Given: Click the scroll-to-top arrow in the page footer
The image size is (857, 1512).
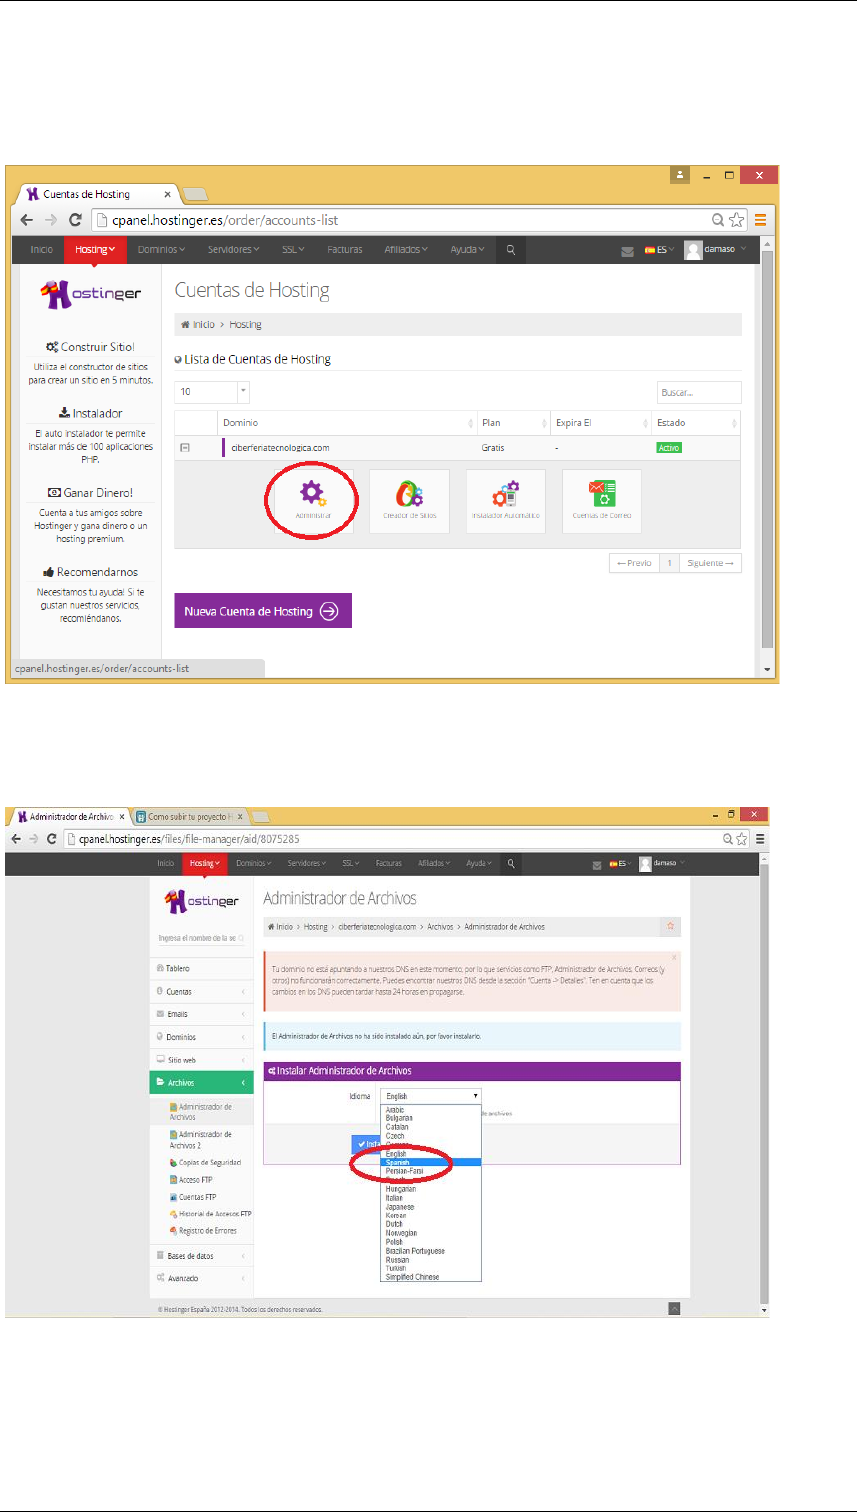Looking at the screenshot, I should (675, 1308).
